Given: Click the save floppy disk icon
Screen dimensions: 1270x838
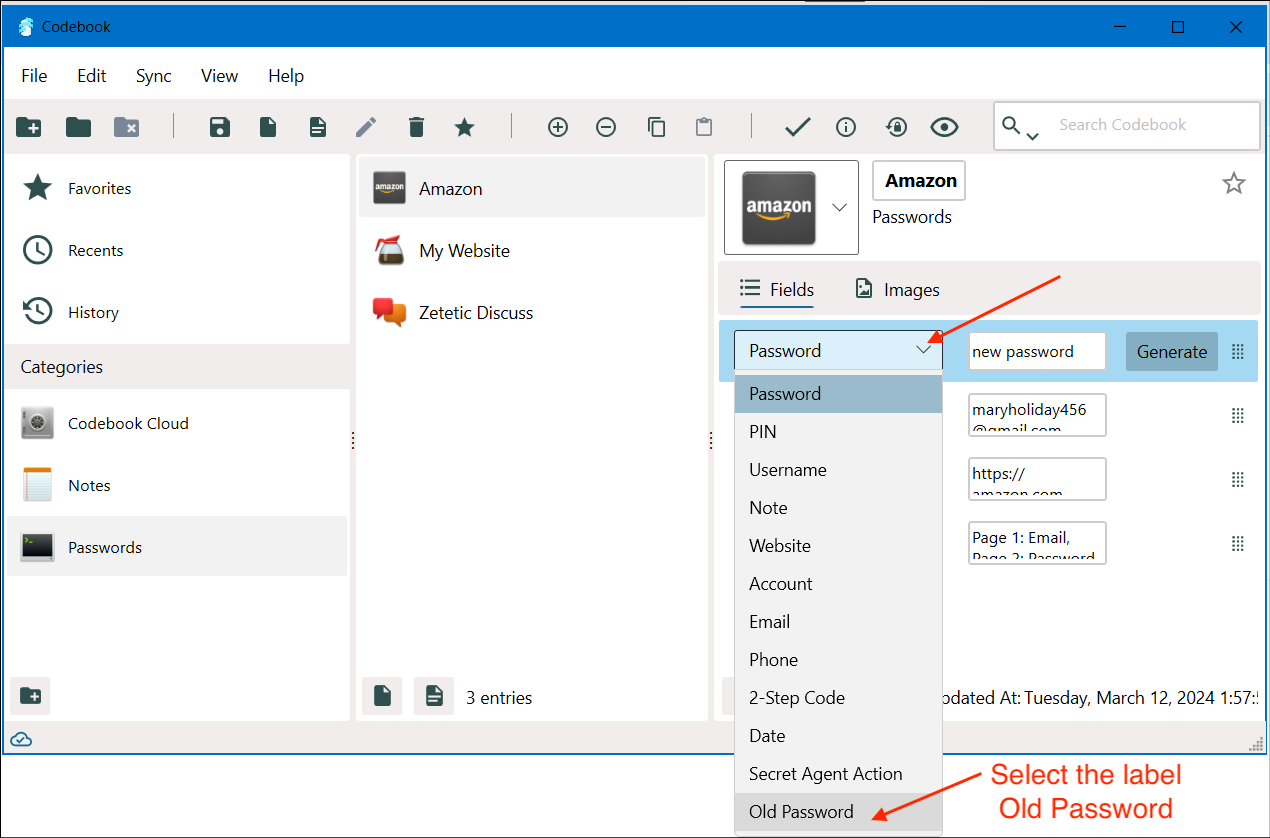Looking at the screenshot, I should [220, 127].
